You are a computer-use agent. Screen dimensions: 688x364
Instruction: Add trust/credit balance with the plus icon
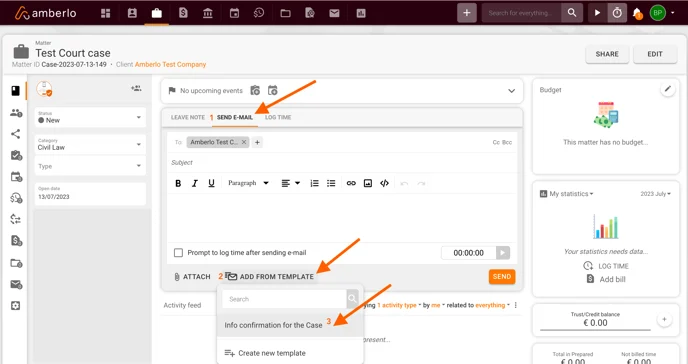click(x=664, y=319)
